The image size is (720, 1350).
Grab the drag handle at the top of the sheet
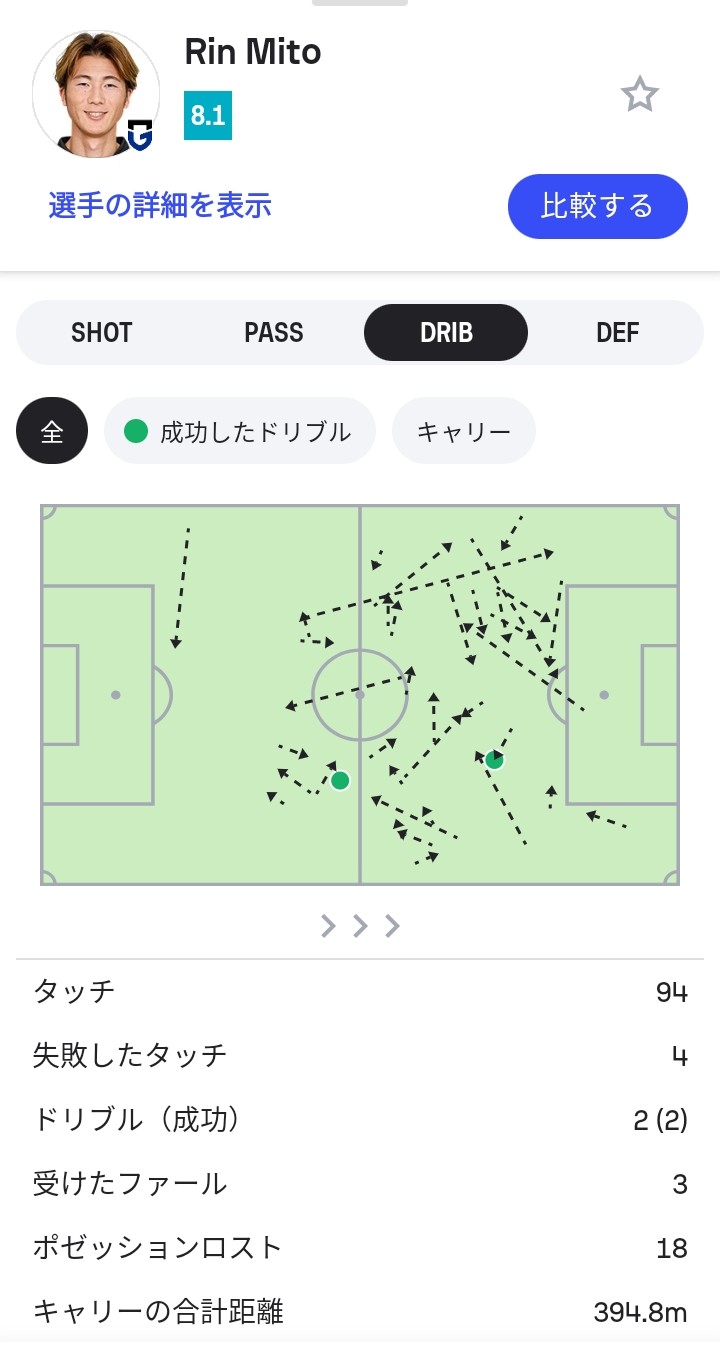pos(360,3)
